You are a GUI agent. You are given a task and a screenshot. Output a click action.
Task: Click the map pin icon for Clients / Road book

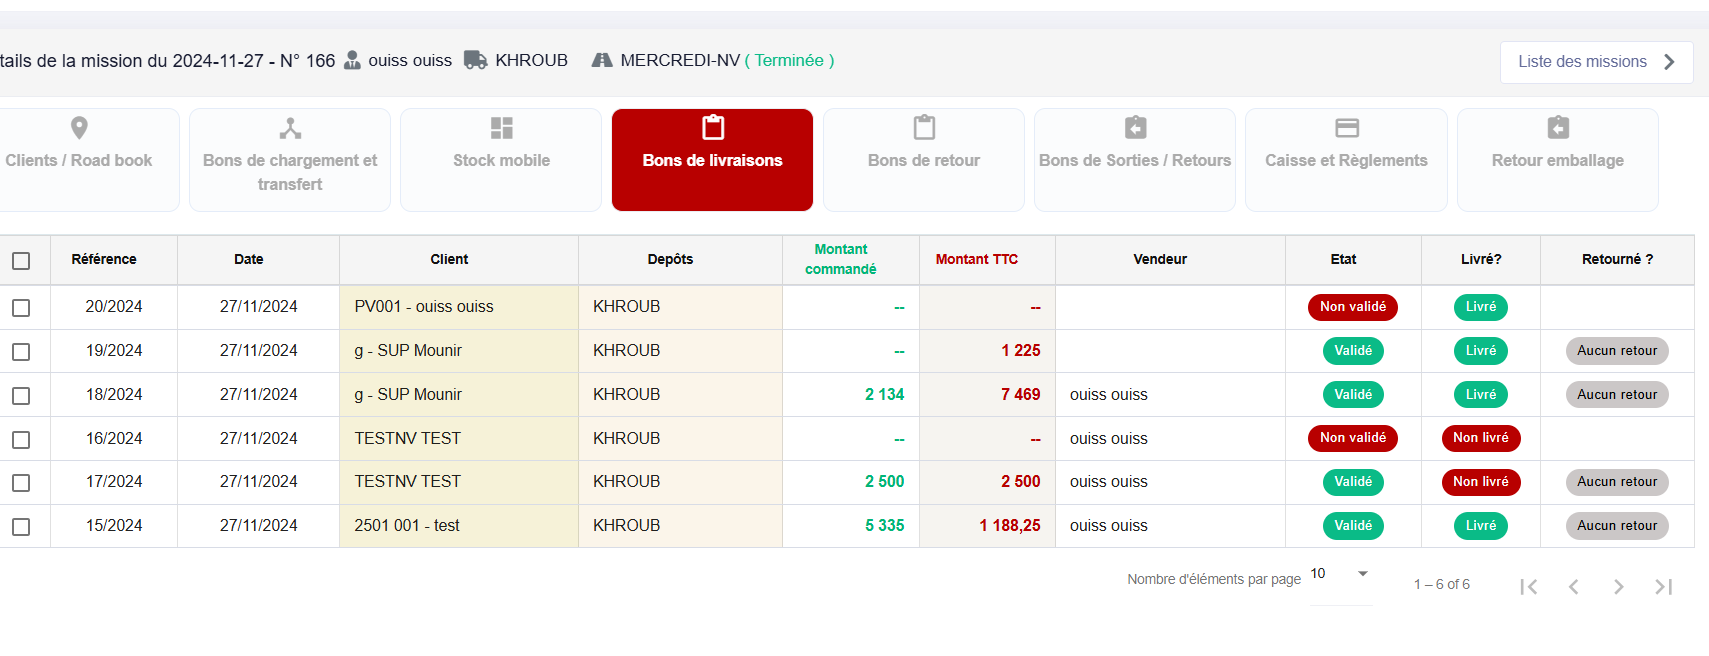[79, 128]
